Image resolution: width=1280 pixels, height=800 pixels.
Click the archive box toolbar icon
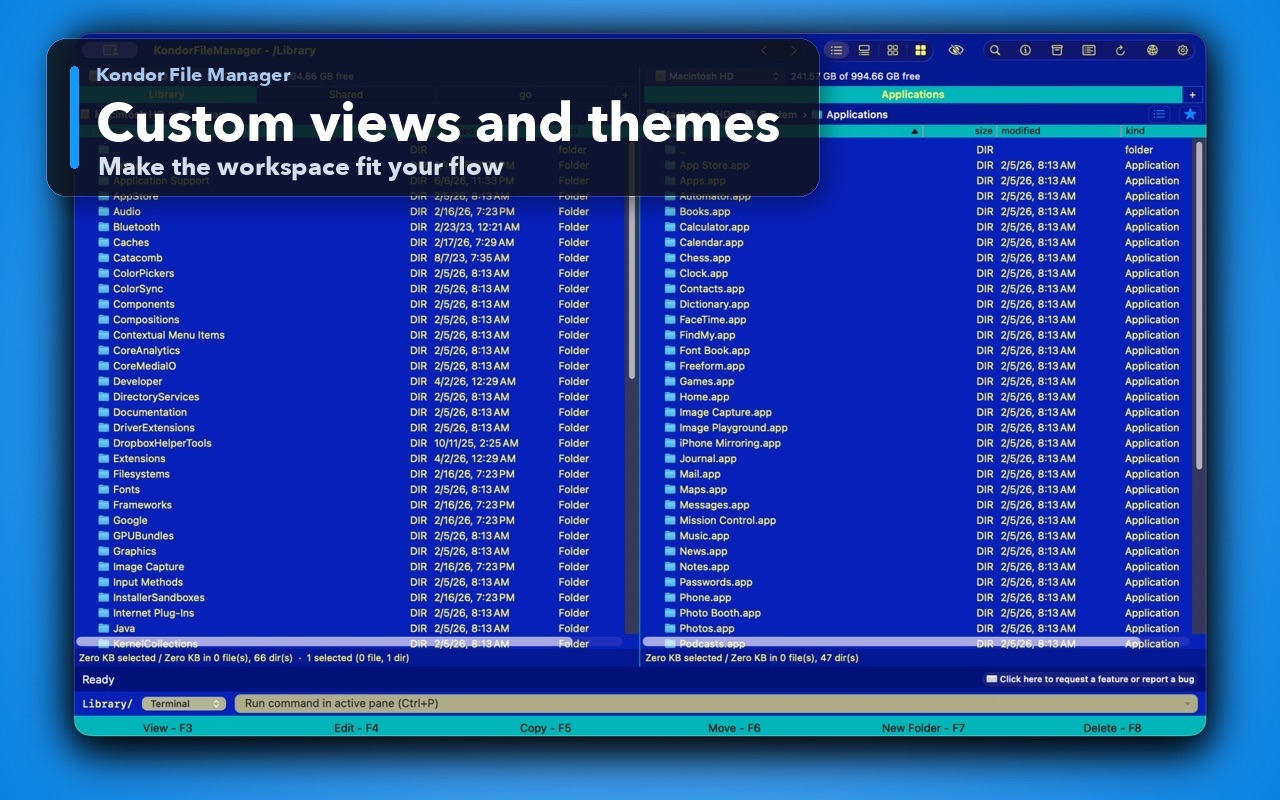point(1057,50)
